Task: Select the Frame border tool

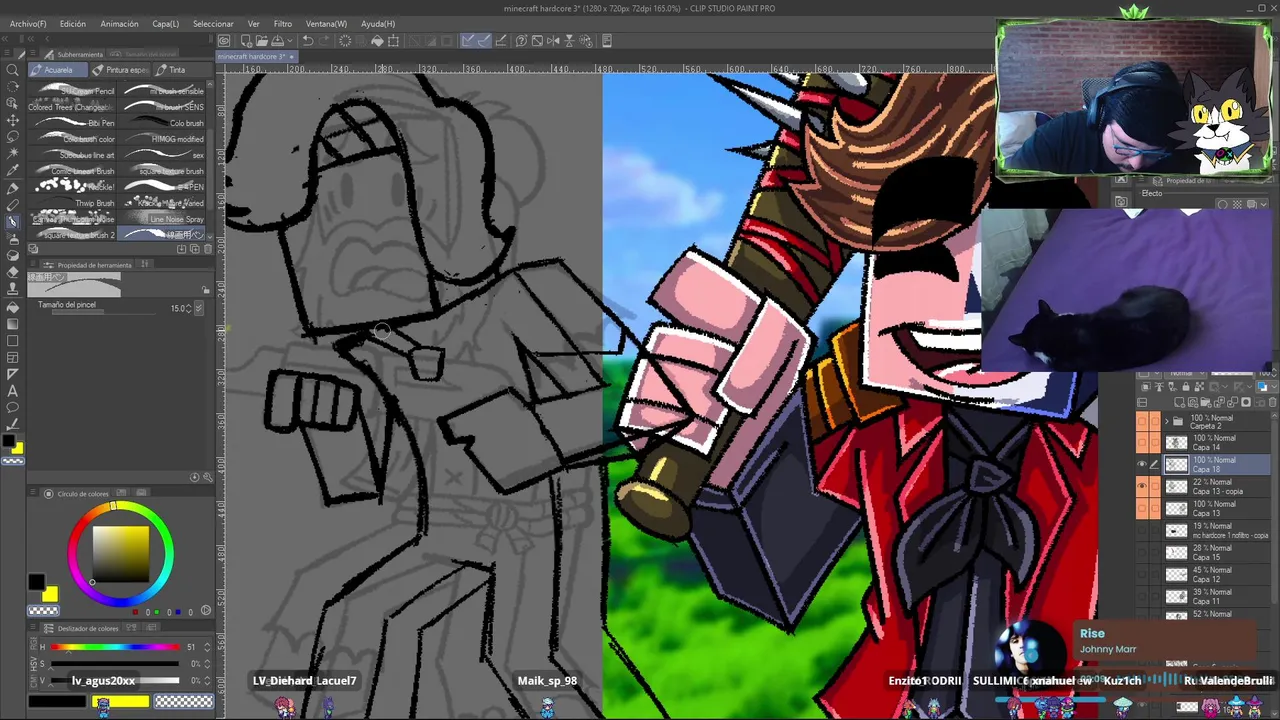Action: coord(12,357)
